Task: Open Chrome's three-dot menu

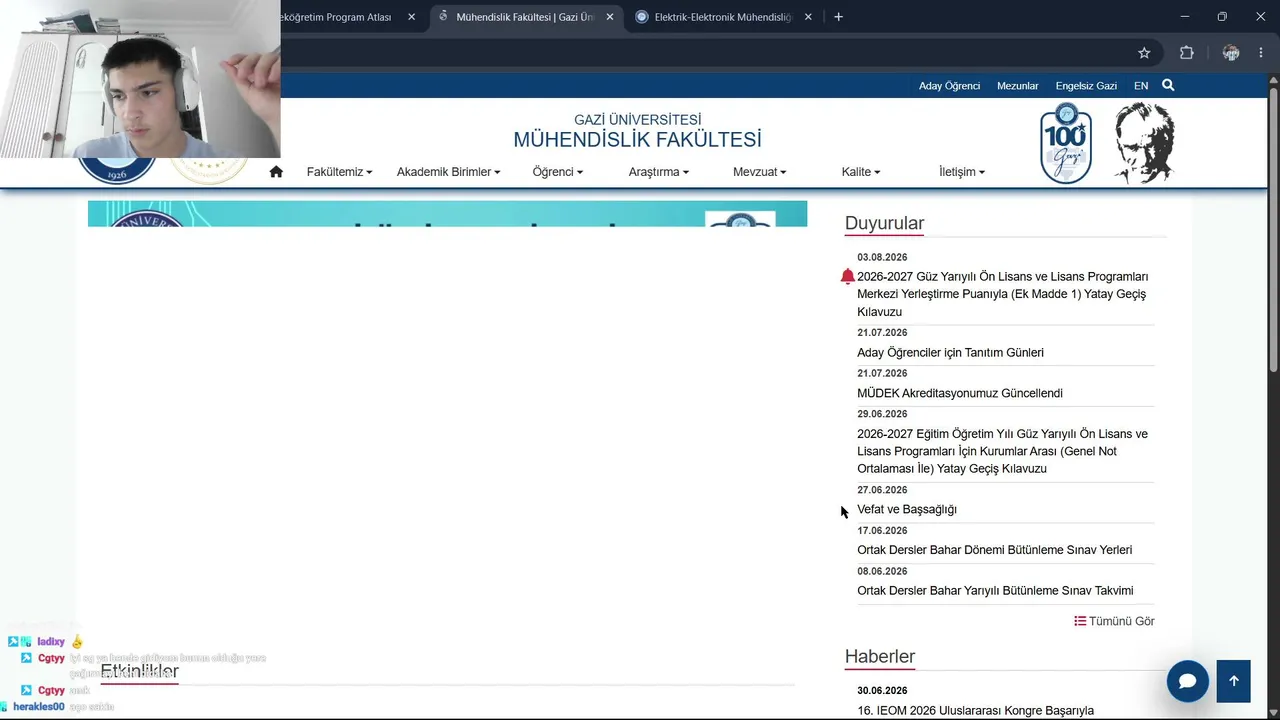Action: (x=1261, y=53)
